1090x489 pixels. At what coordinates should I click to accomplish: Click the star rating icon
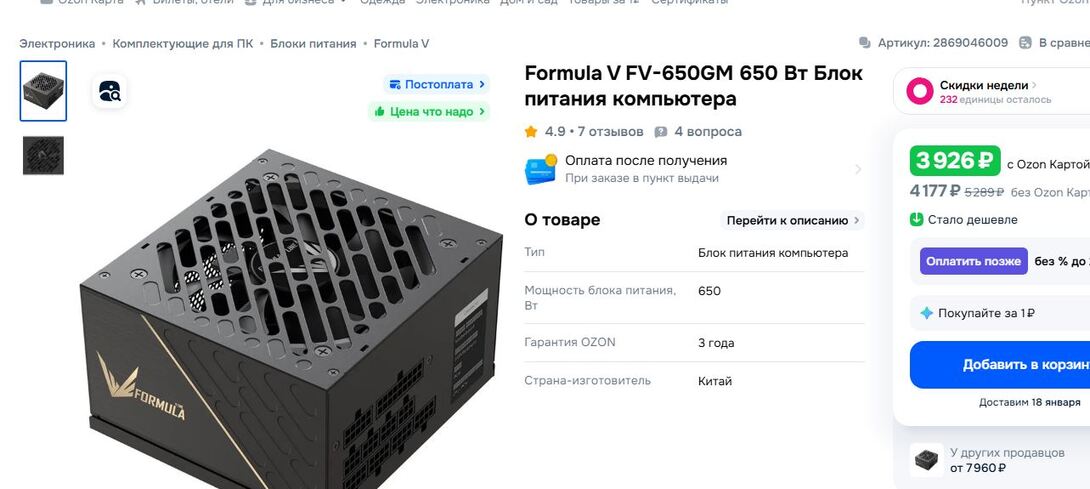531,131
